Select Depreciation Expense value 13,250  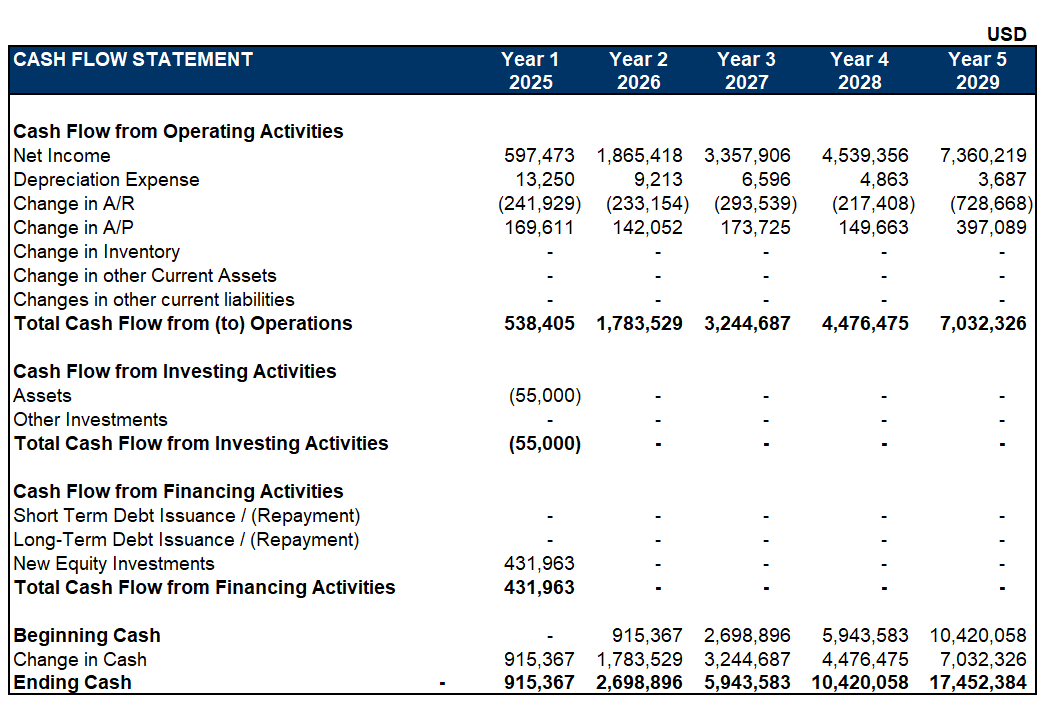click(545, 180)
